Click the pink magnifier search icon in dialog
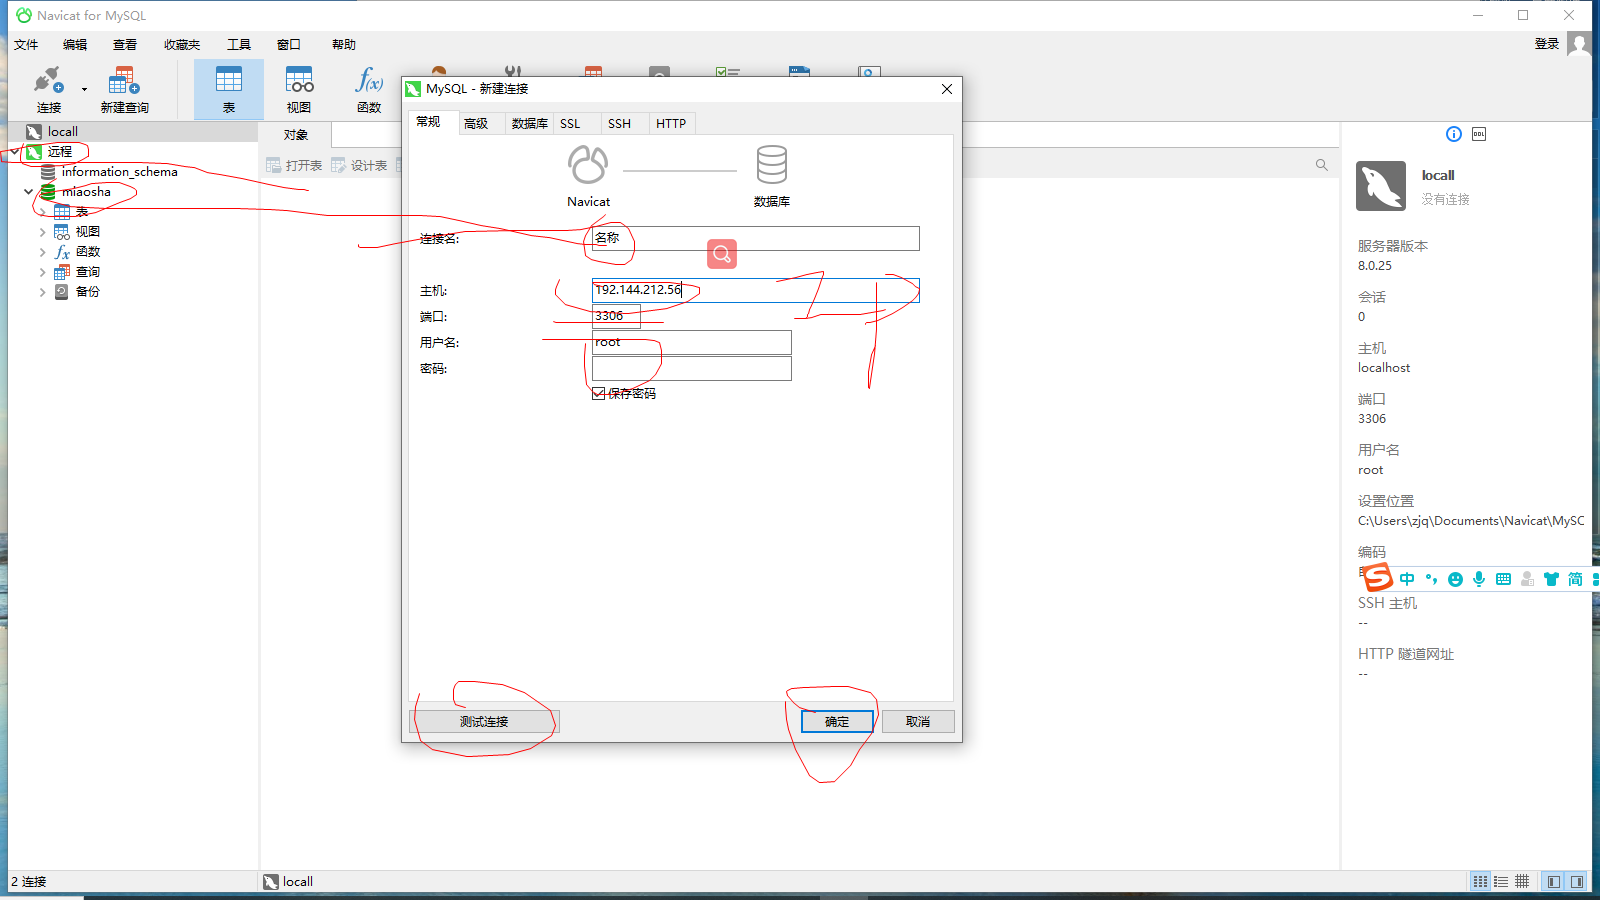Viewport: 1600px width, 900px height. coord(722,254)
